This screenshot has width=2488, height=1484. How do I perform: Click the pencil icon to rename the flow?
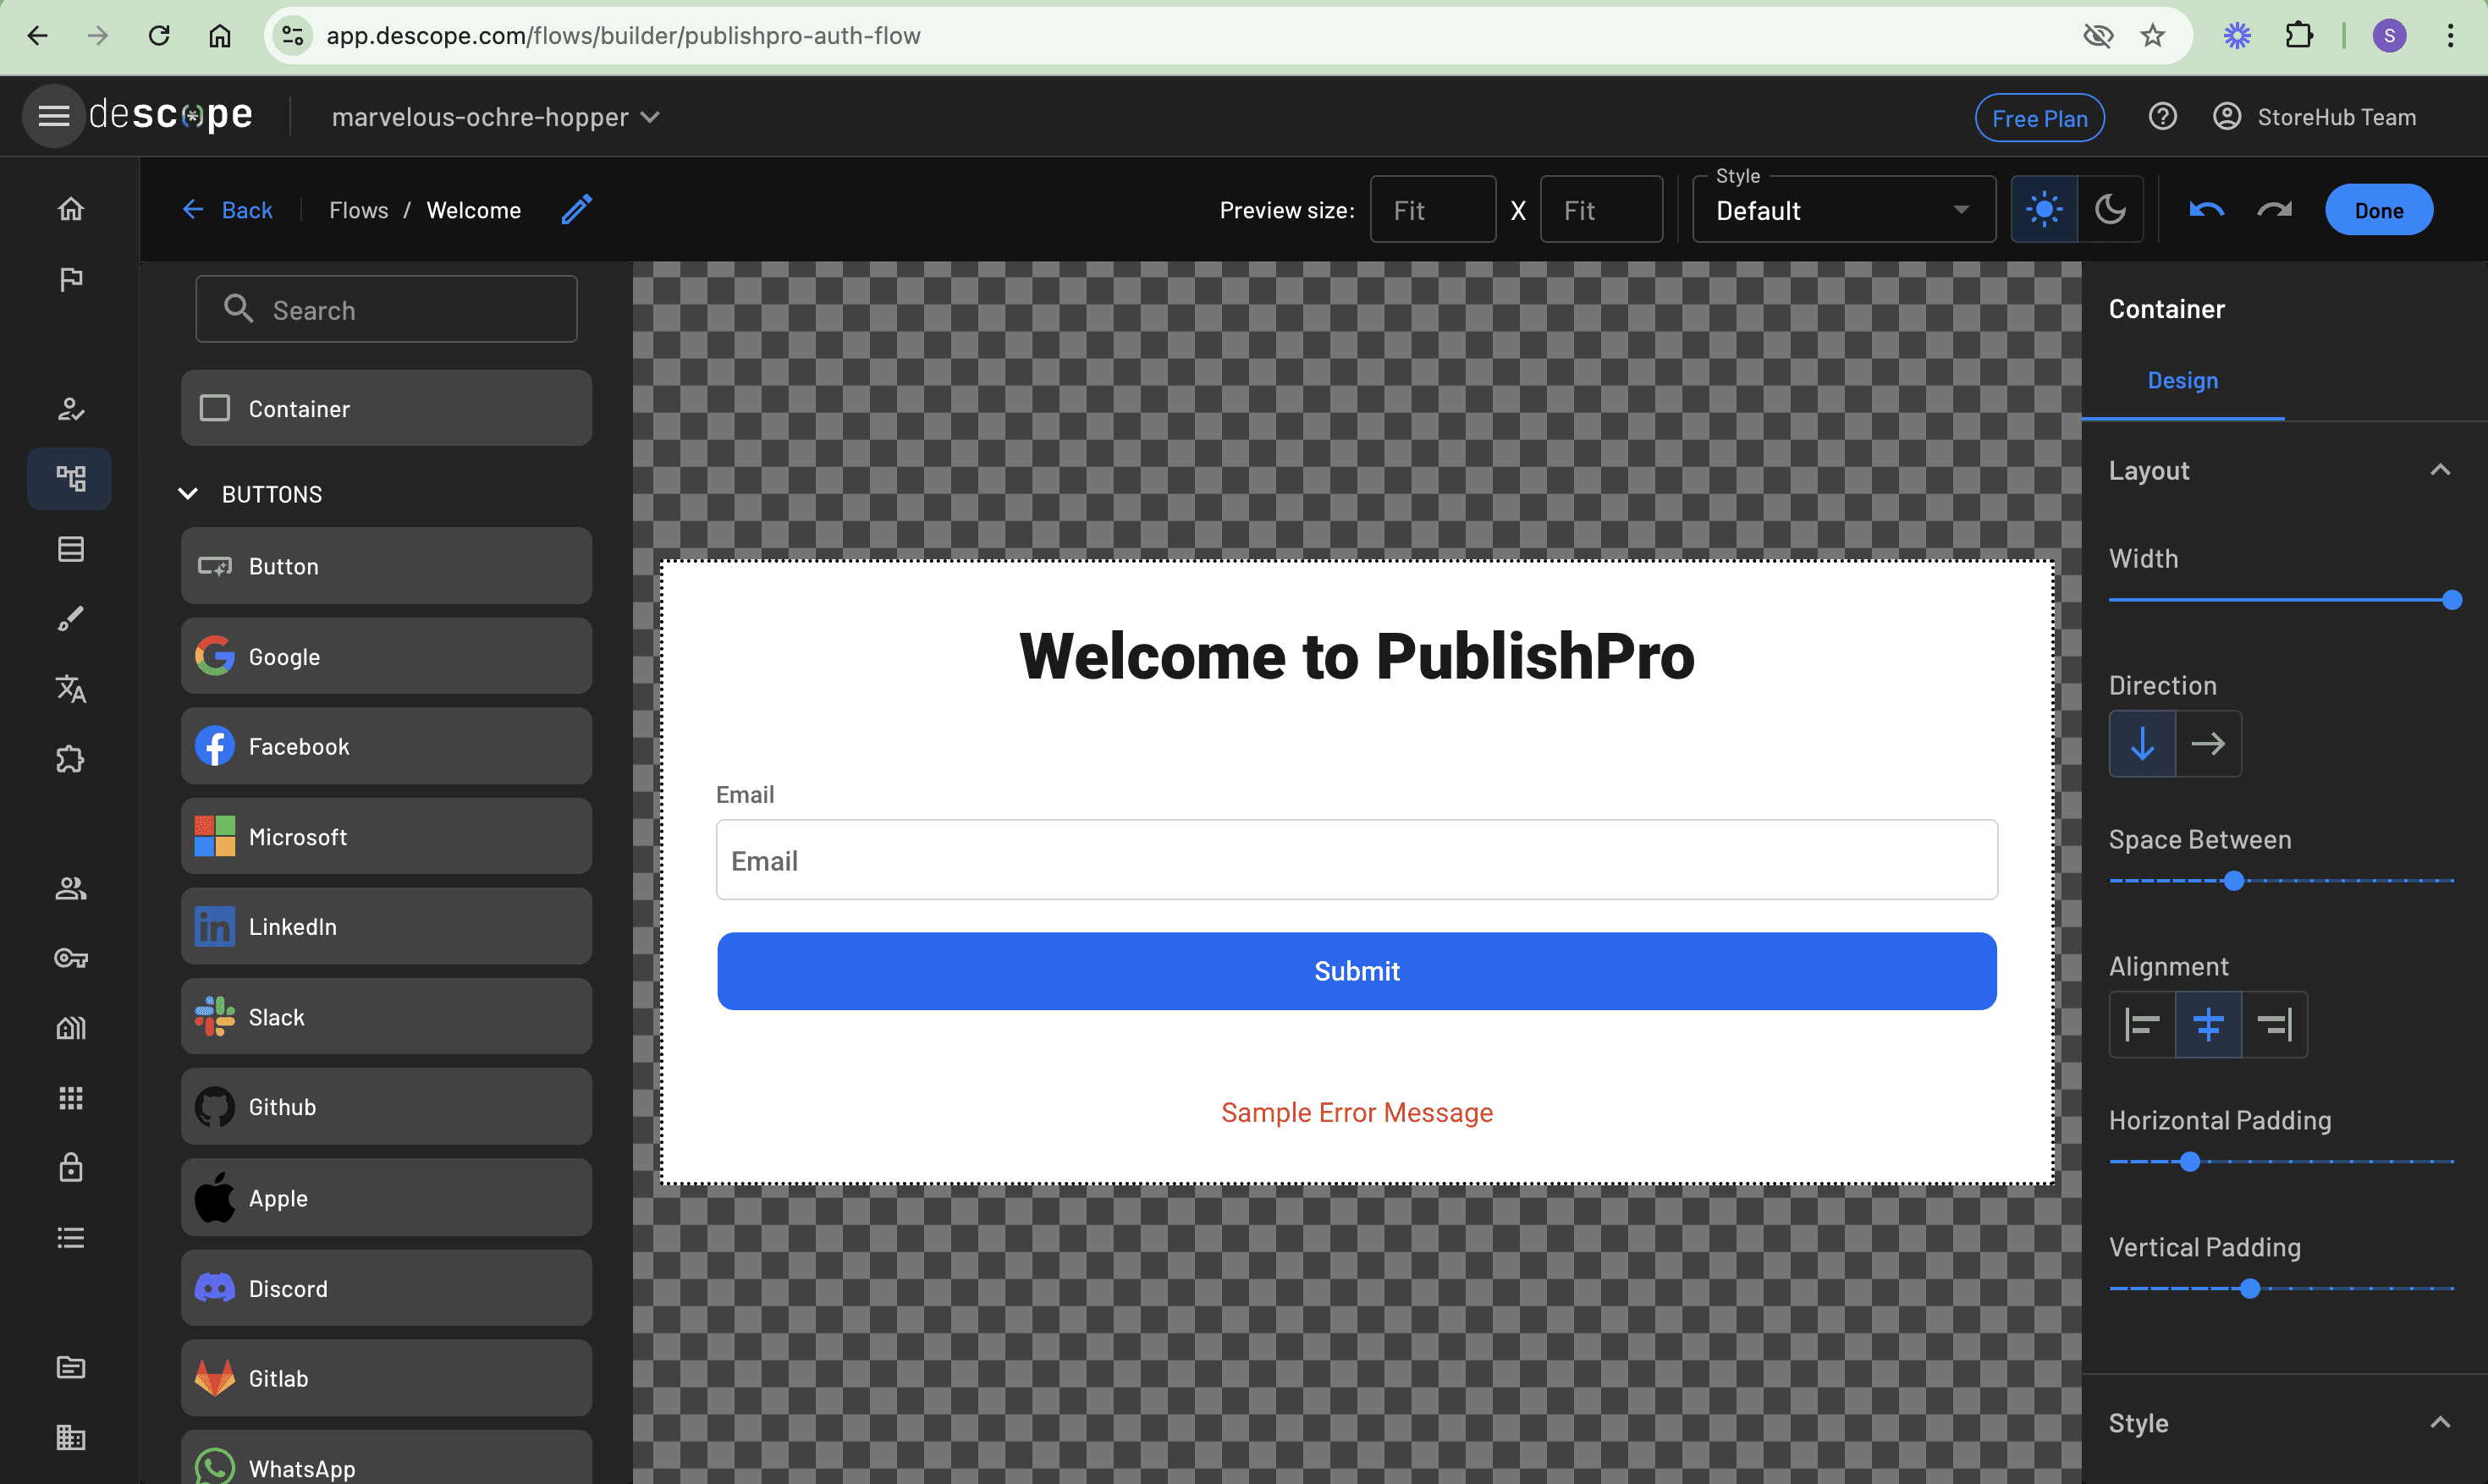[577, 209]
